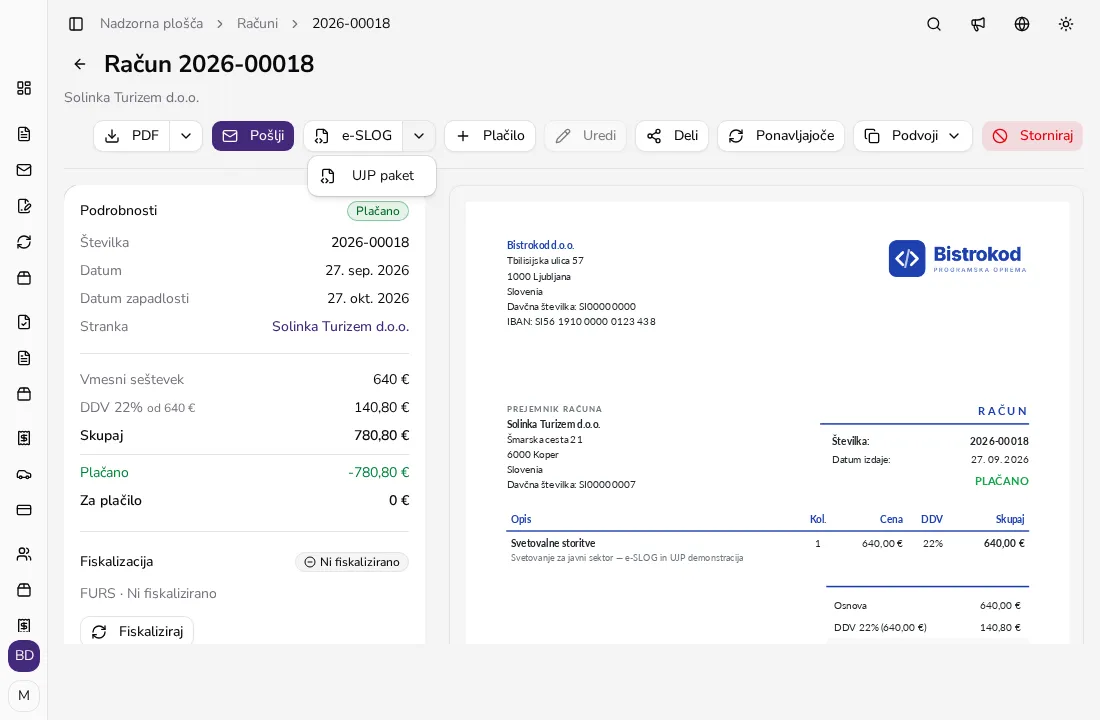Click the M avatar in sidebar
The image size is (1100, 720).
24,695
